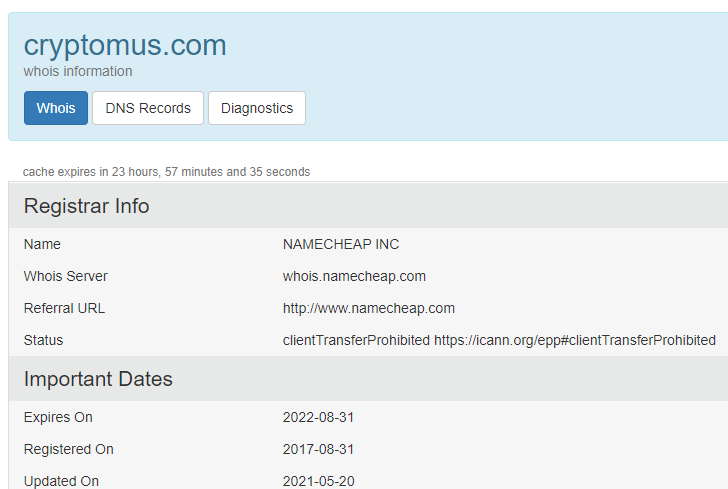Image resolution: width=728 pixels, height=489 pixels.
Task: Click the Referral URL field label
Action: point(64,308)
